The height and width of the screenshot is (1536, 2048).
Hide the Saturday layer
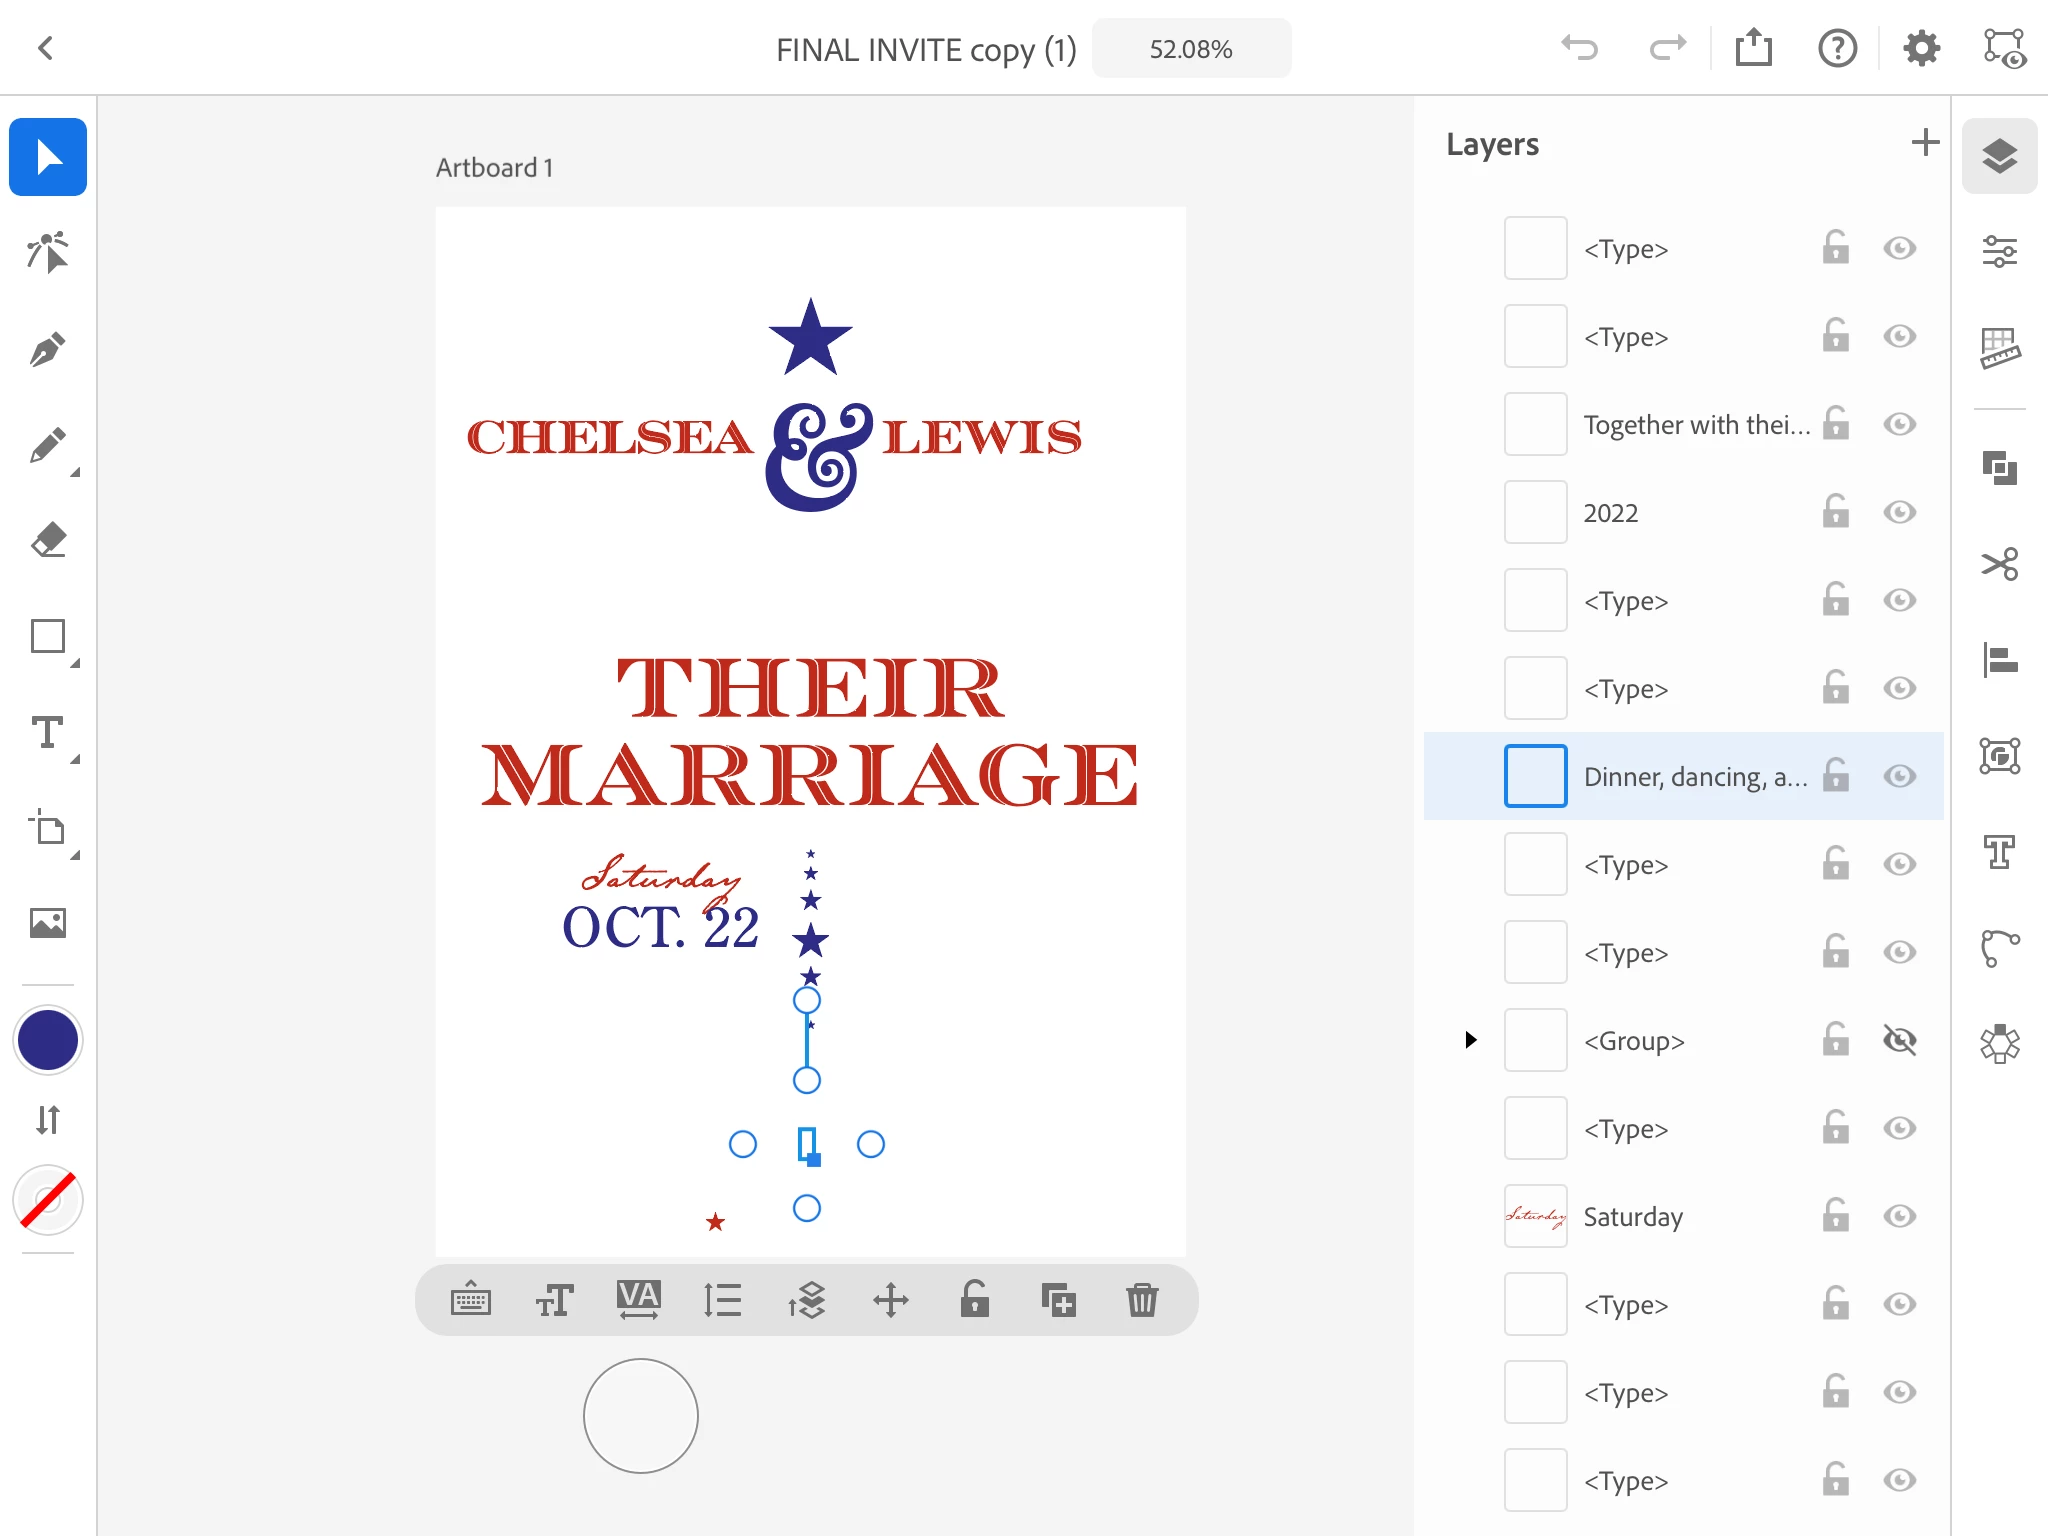pyautogui.click(x=1899, y=1216)
